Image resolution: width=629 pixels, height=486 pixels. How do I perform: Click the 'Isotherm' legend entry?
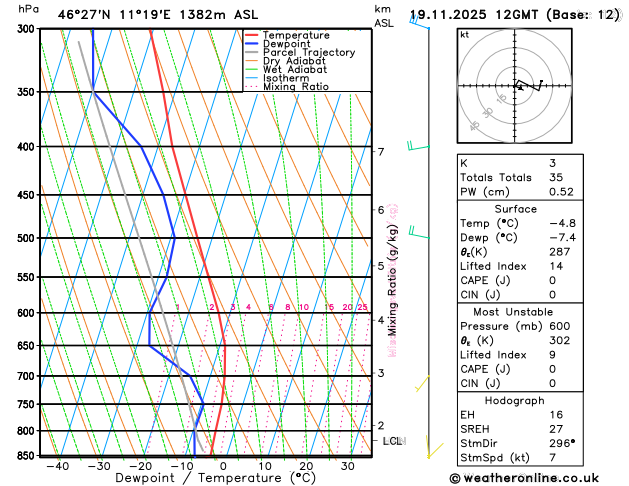286,78
